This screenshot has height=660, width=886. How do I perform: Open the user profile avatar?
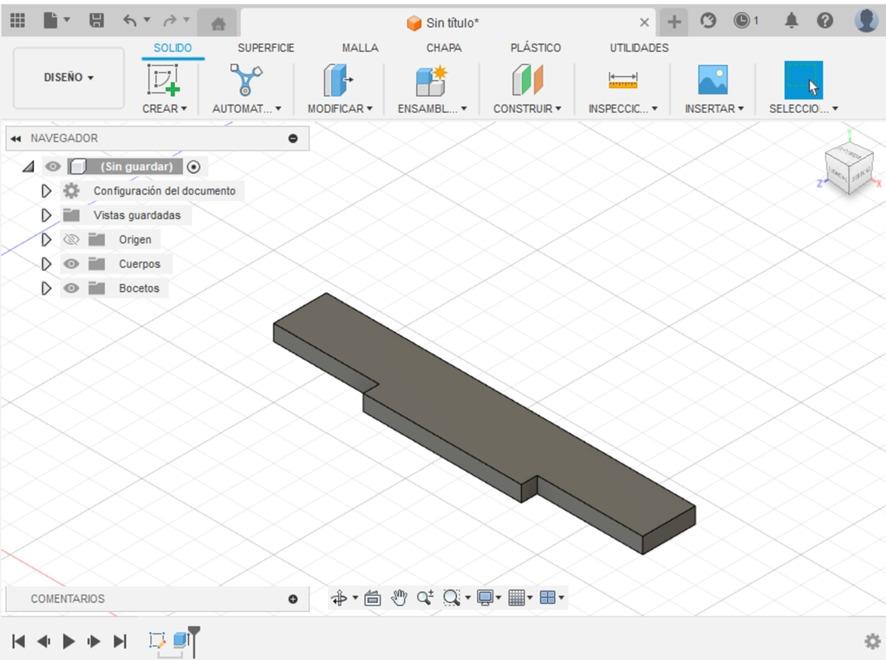pos(866,20)
